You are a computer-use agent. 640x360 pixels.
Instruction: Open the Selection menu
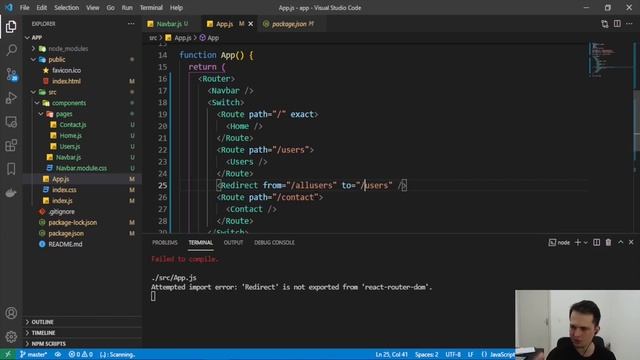pos(67,8)
